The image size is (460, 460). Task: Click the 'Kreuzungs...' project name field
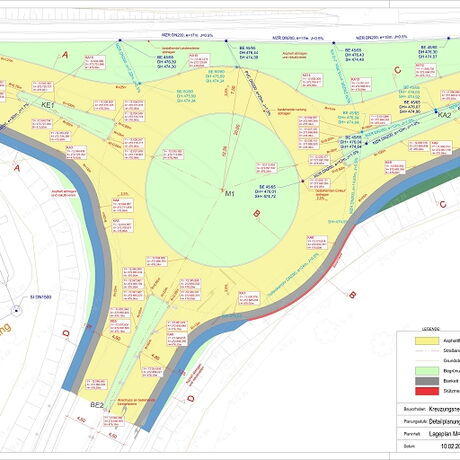tap(444, 409)
